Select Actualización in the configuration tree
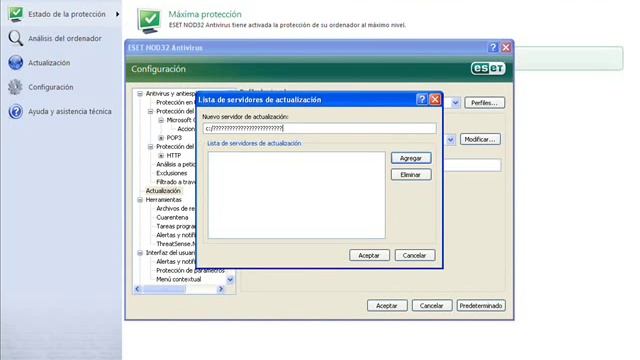This screenshot has width=640, height=360. [163, 191]
